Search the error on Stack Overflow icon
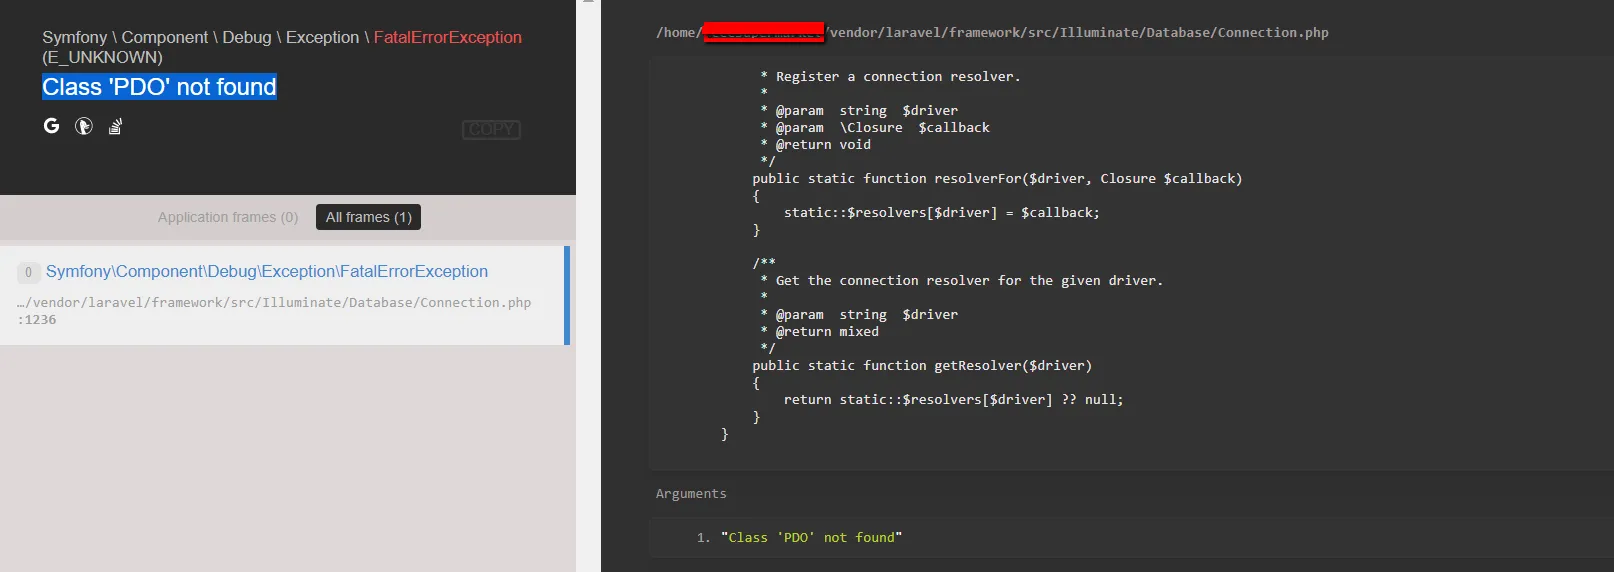Image resolution: width=1614 pixels, height=572 pixels. tap(115, 126)
